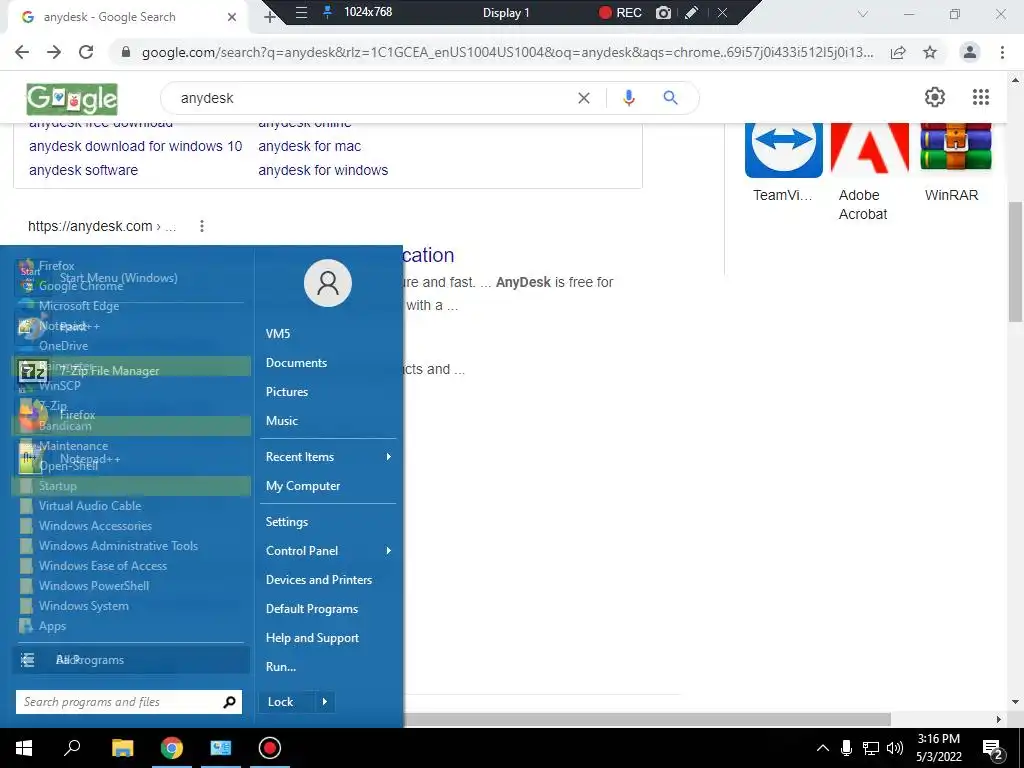Expand the Windows Administrative Tools folder
This screenshot has width=1024, height=768.
(118, 546)
